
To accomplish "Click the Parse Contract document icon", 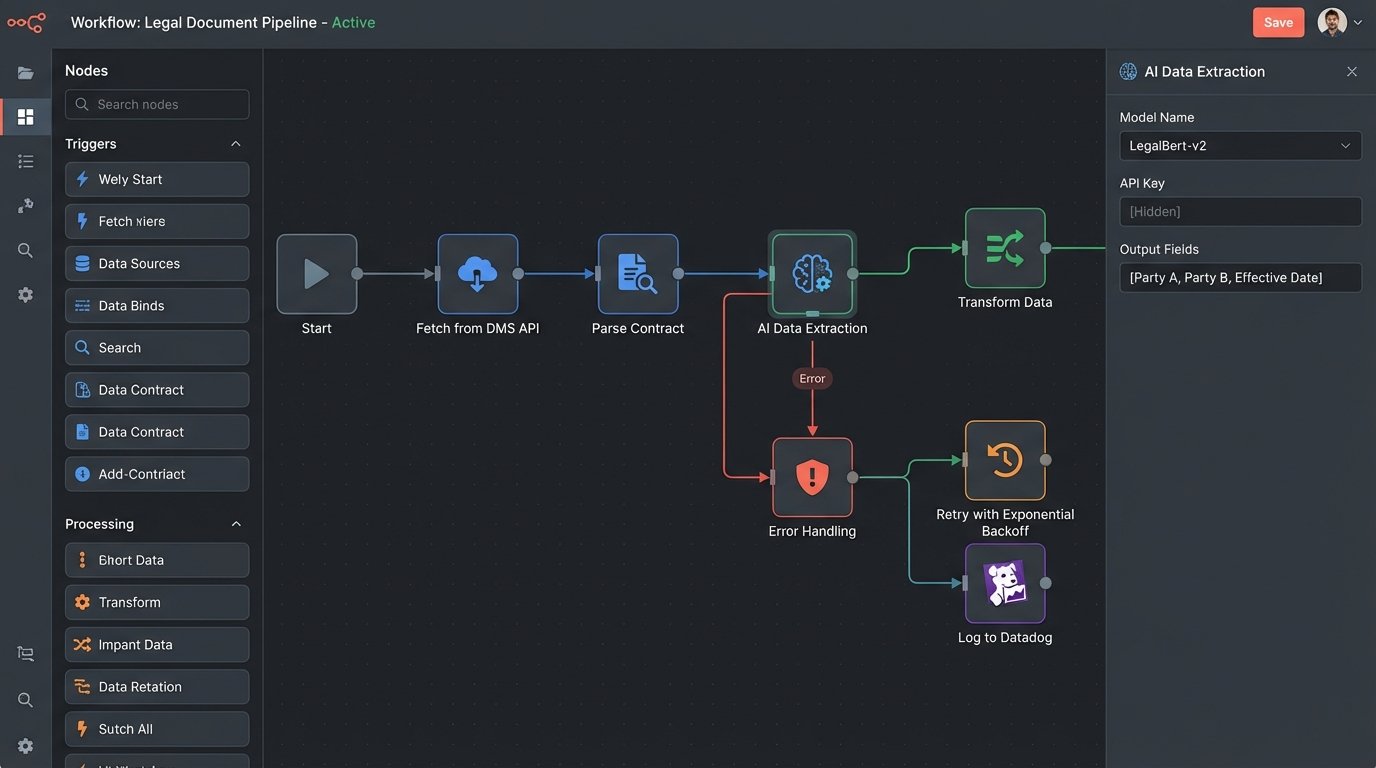I will [638, 272].
